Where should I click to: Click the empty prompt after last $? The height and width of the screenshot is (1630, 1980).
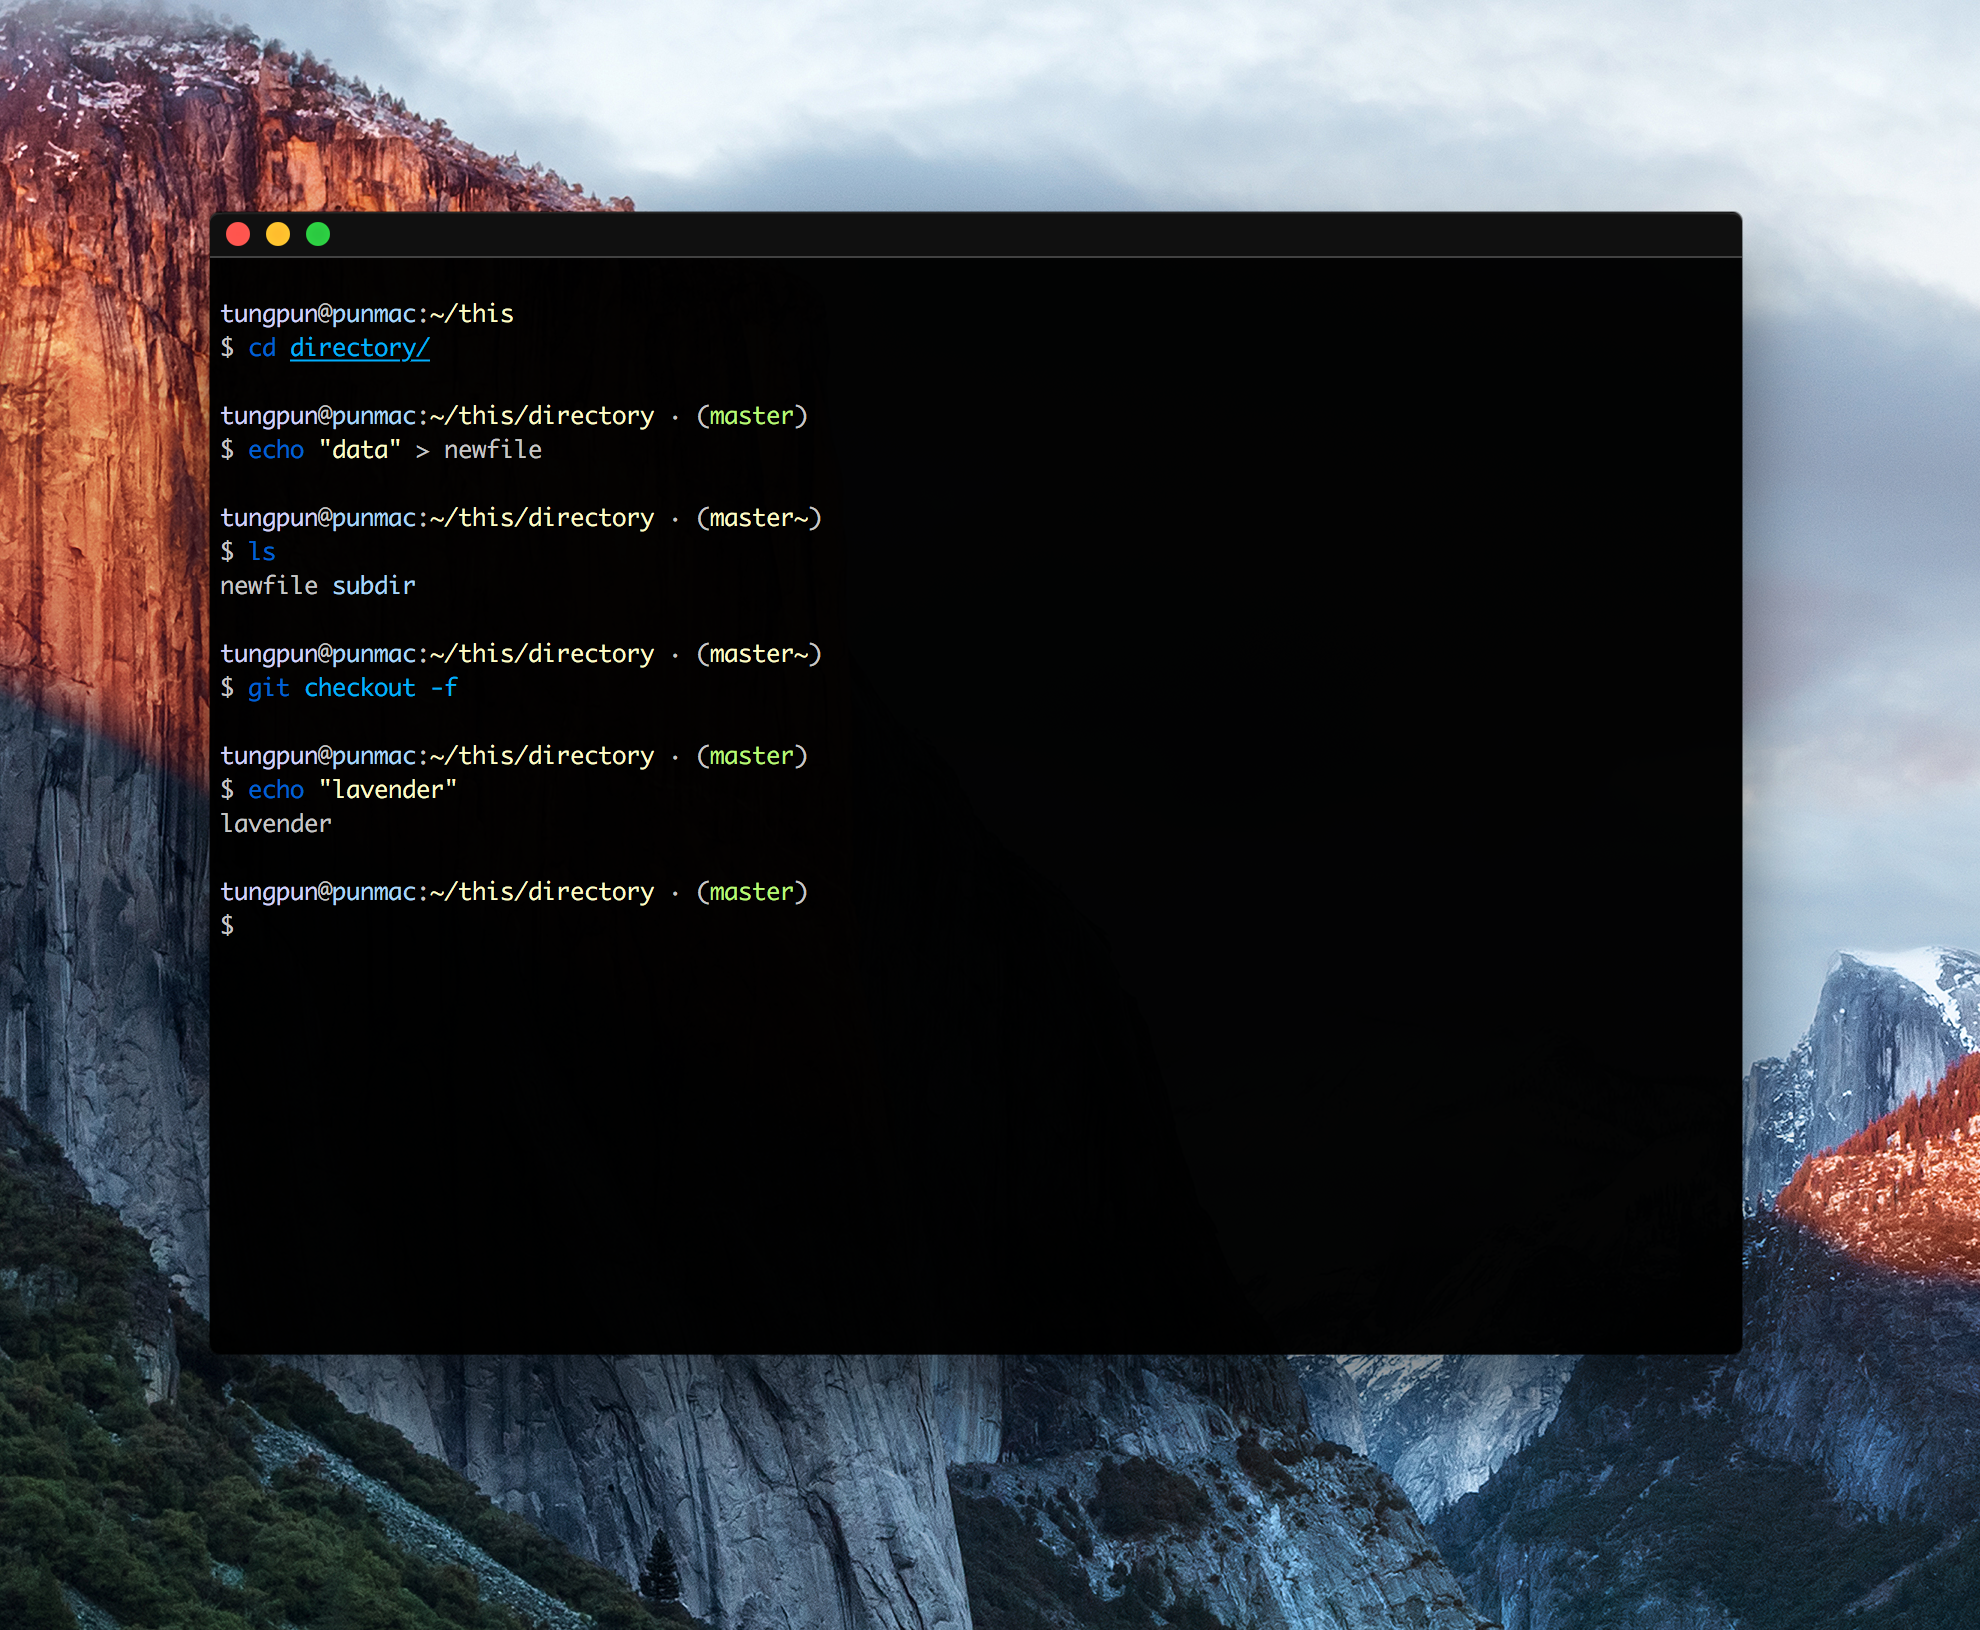click(260, 926)
